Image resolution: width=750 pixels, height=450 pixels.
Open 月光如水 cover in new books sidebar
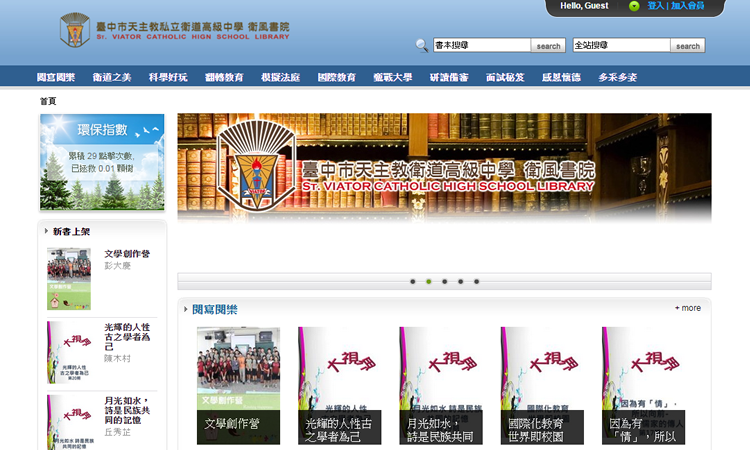[69, 422]
